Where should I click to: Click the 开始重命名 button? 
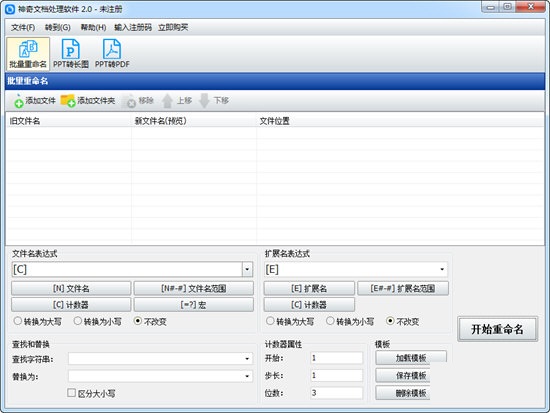coord(497,329)
